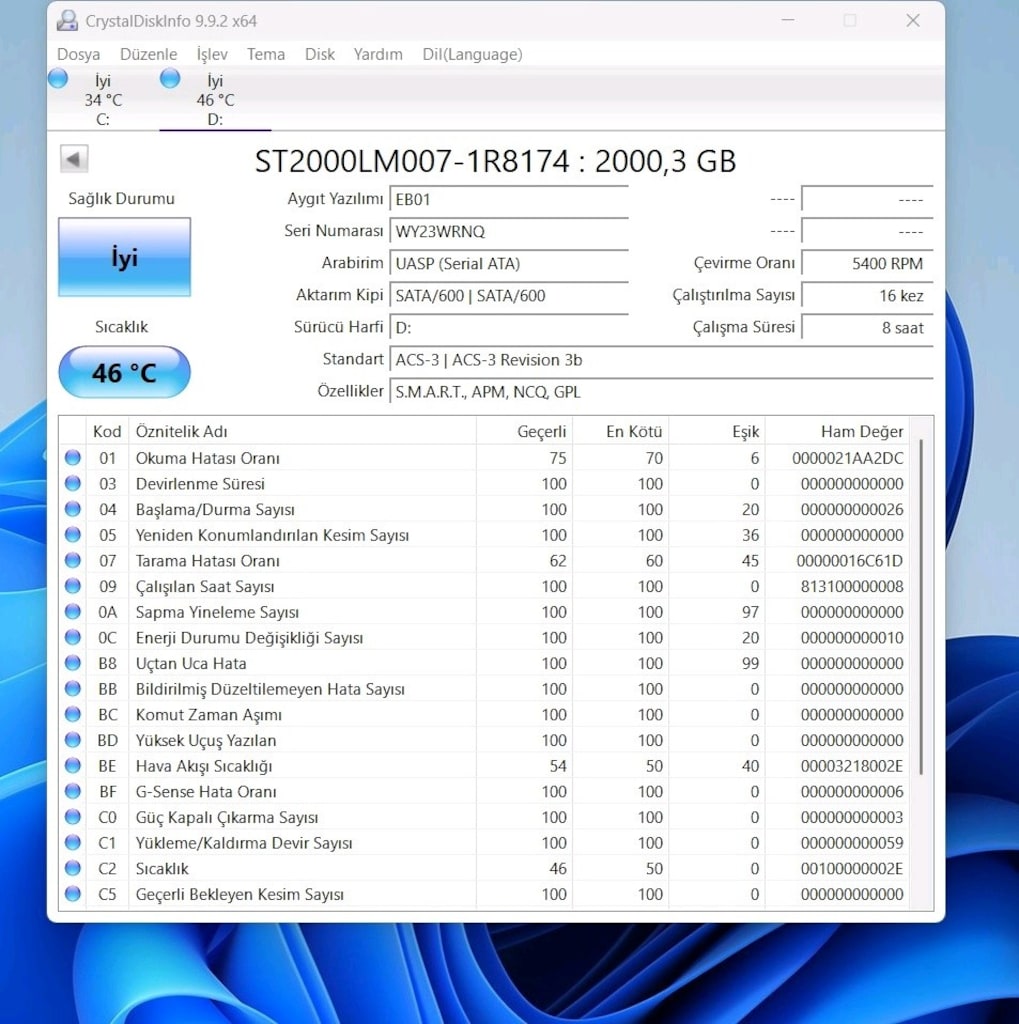The height and width of the screenshot is (1024, 1019).
Task: Select the Geçerli Bekleyen Kesim Sayısı name
Action: (x=239, y=895)
